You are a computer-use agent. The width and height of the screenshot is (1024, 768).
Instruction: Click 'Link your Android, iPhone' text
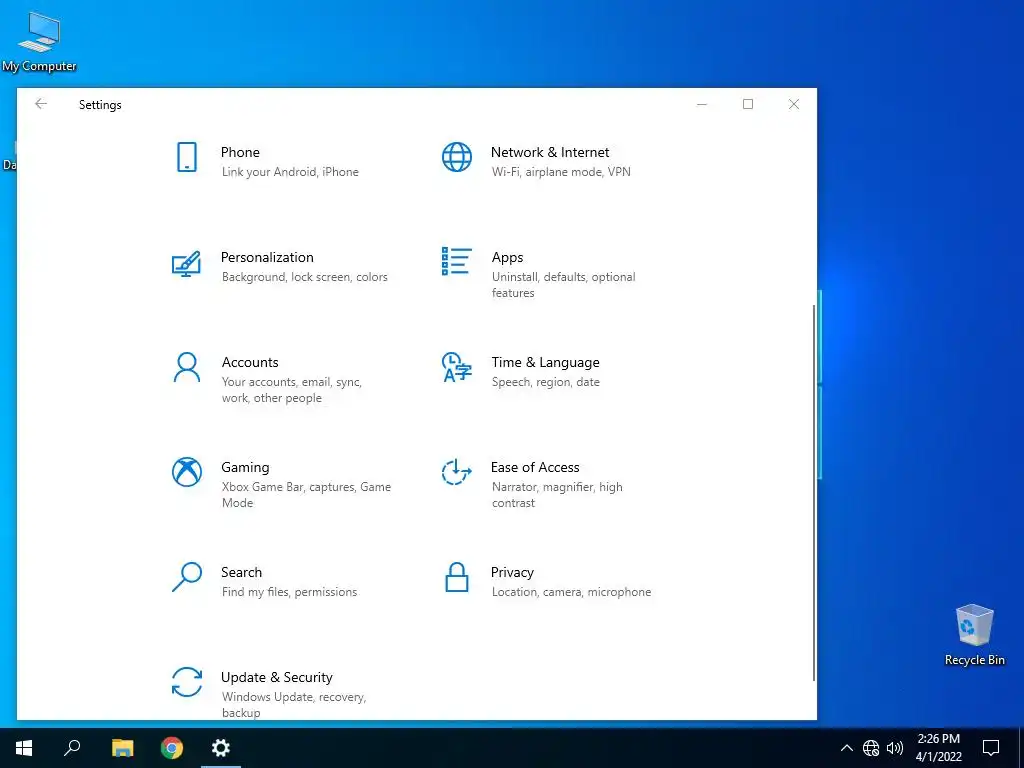point(290,172)
